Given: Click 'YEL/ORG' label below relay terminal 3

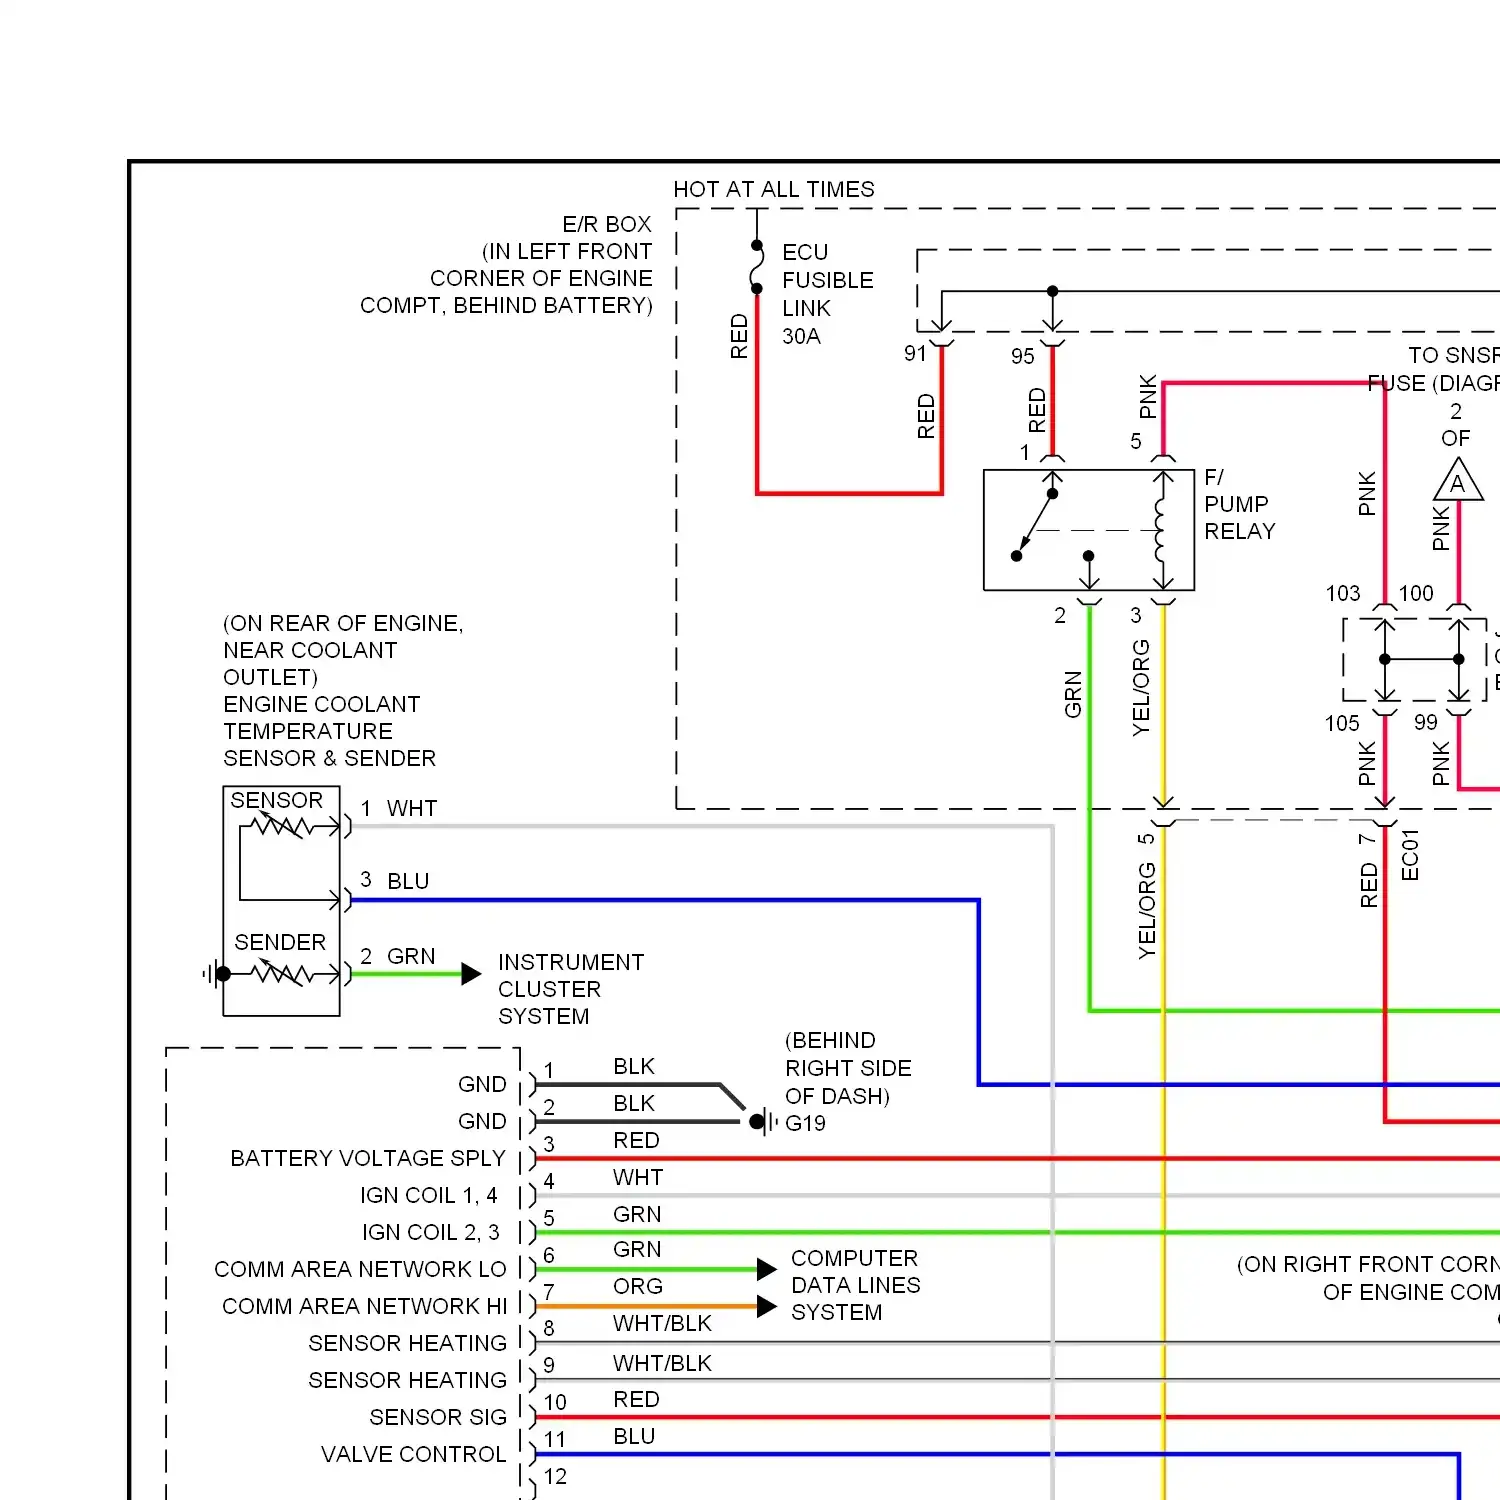Looking at the screenshot, I should pyautogui.click(x=1141, y=689).
